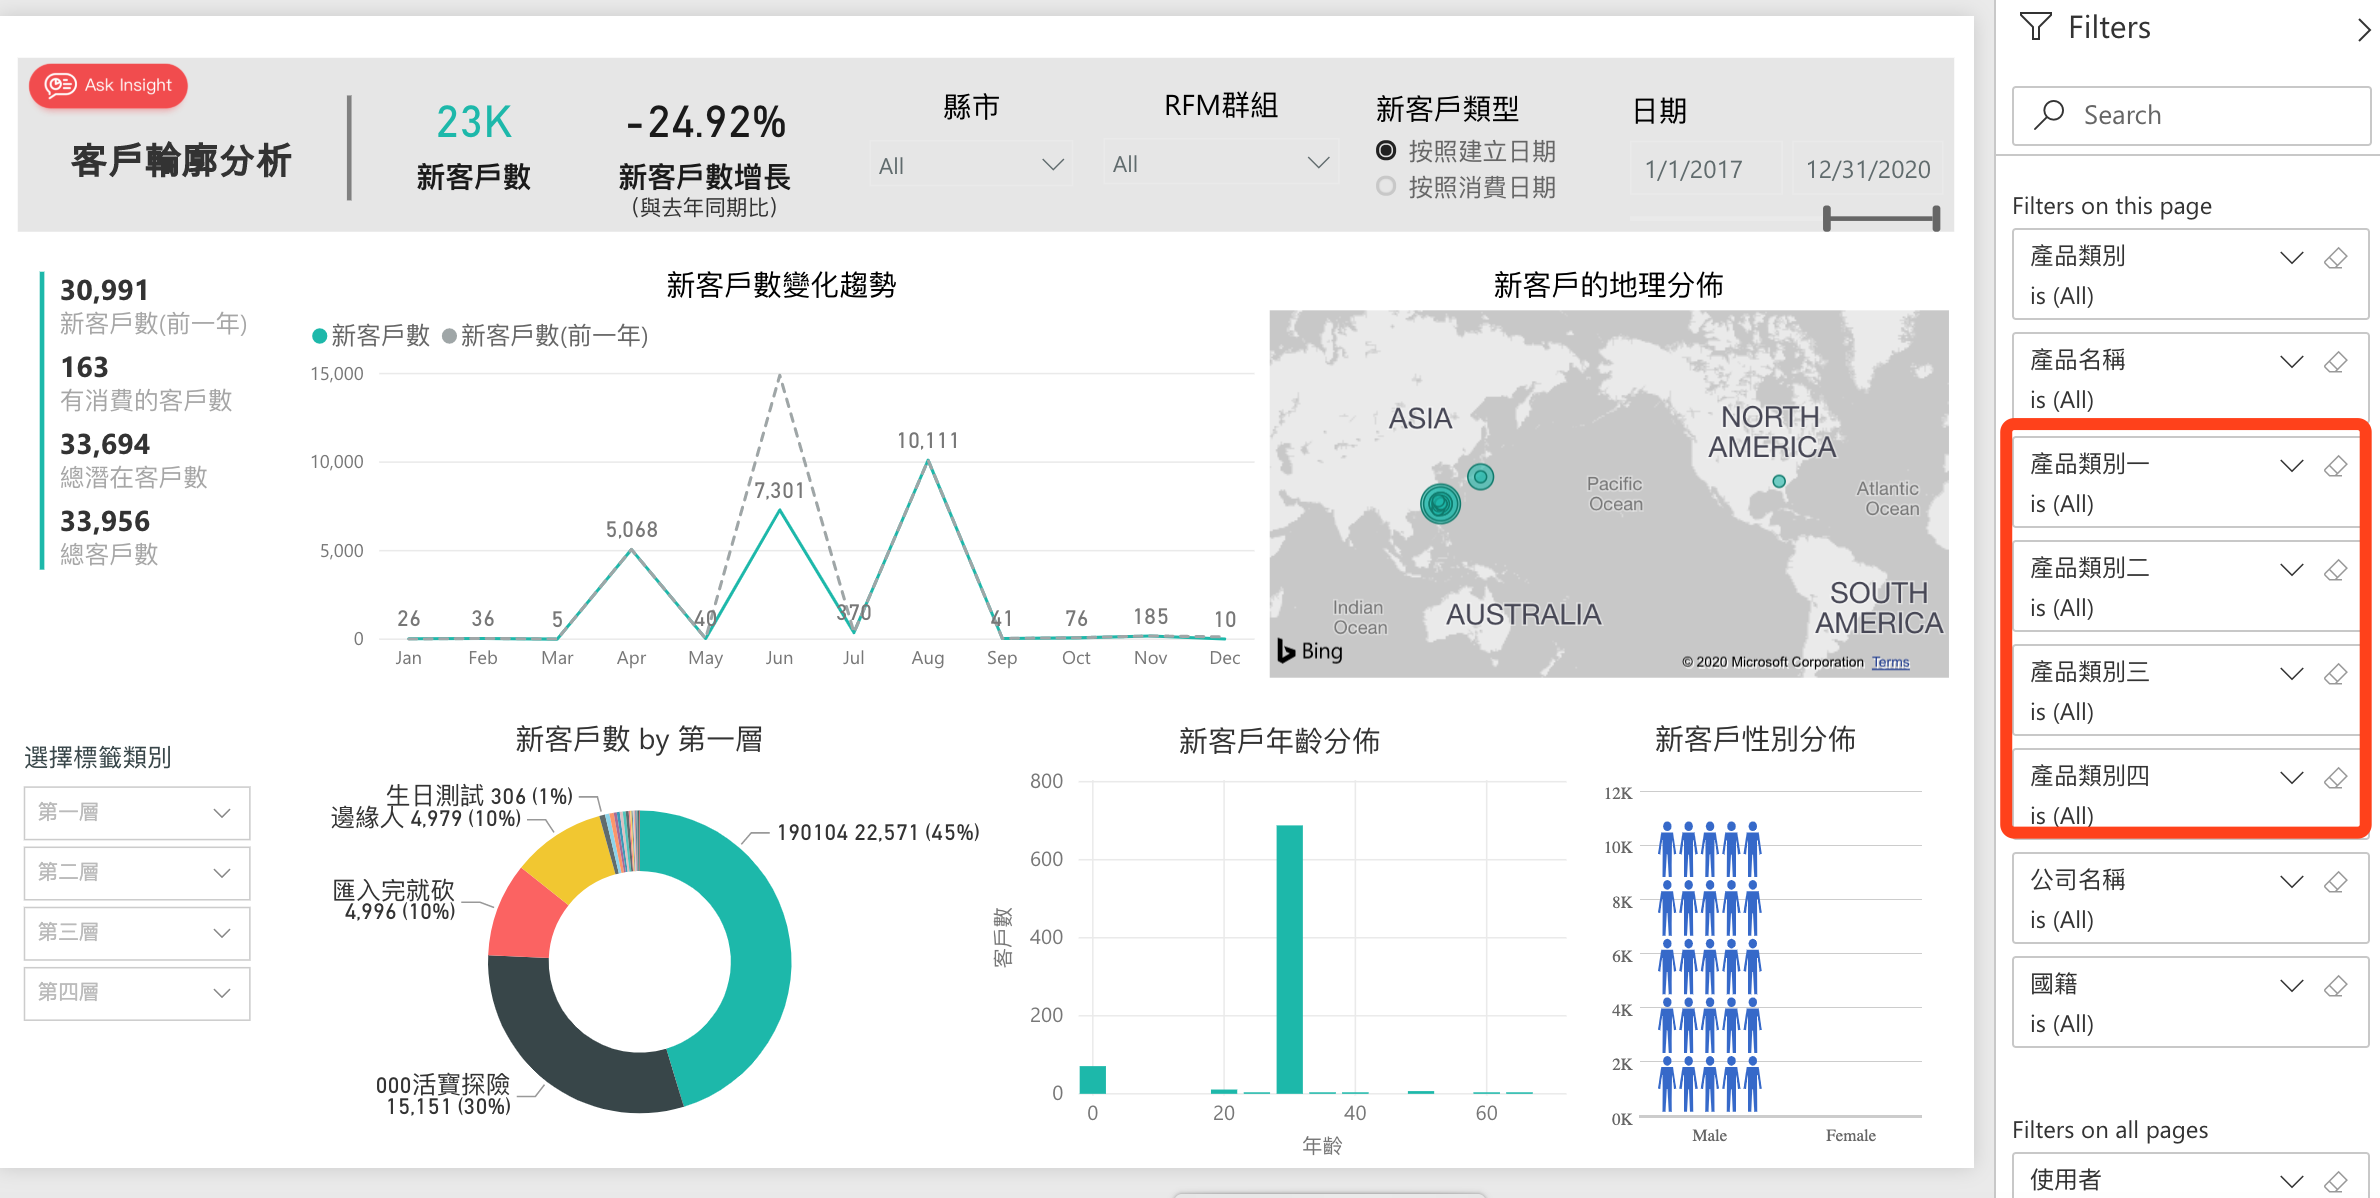The width and height of the screenshot is (2380, 1198).
Task: Clear the 產品類別 filter with eraser icon
Action: click(2335, 258)
